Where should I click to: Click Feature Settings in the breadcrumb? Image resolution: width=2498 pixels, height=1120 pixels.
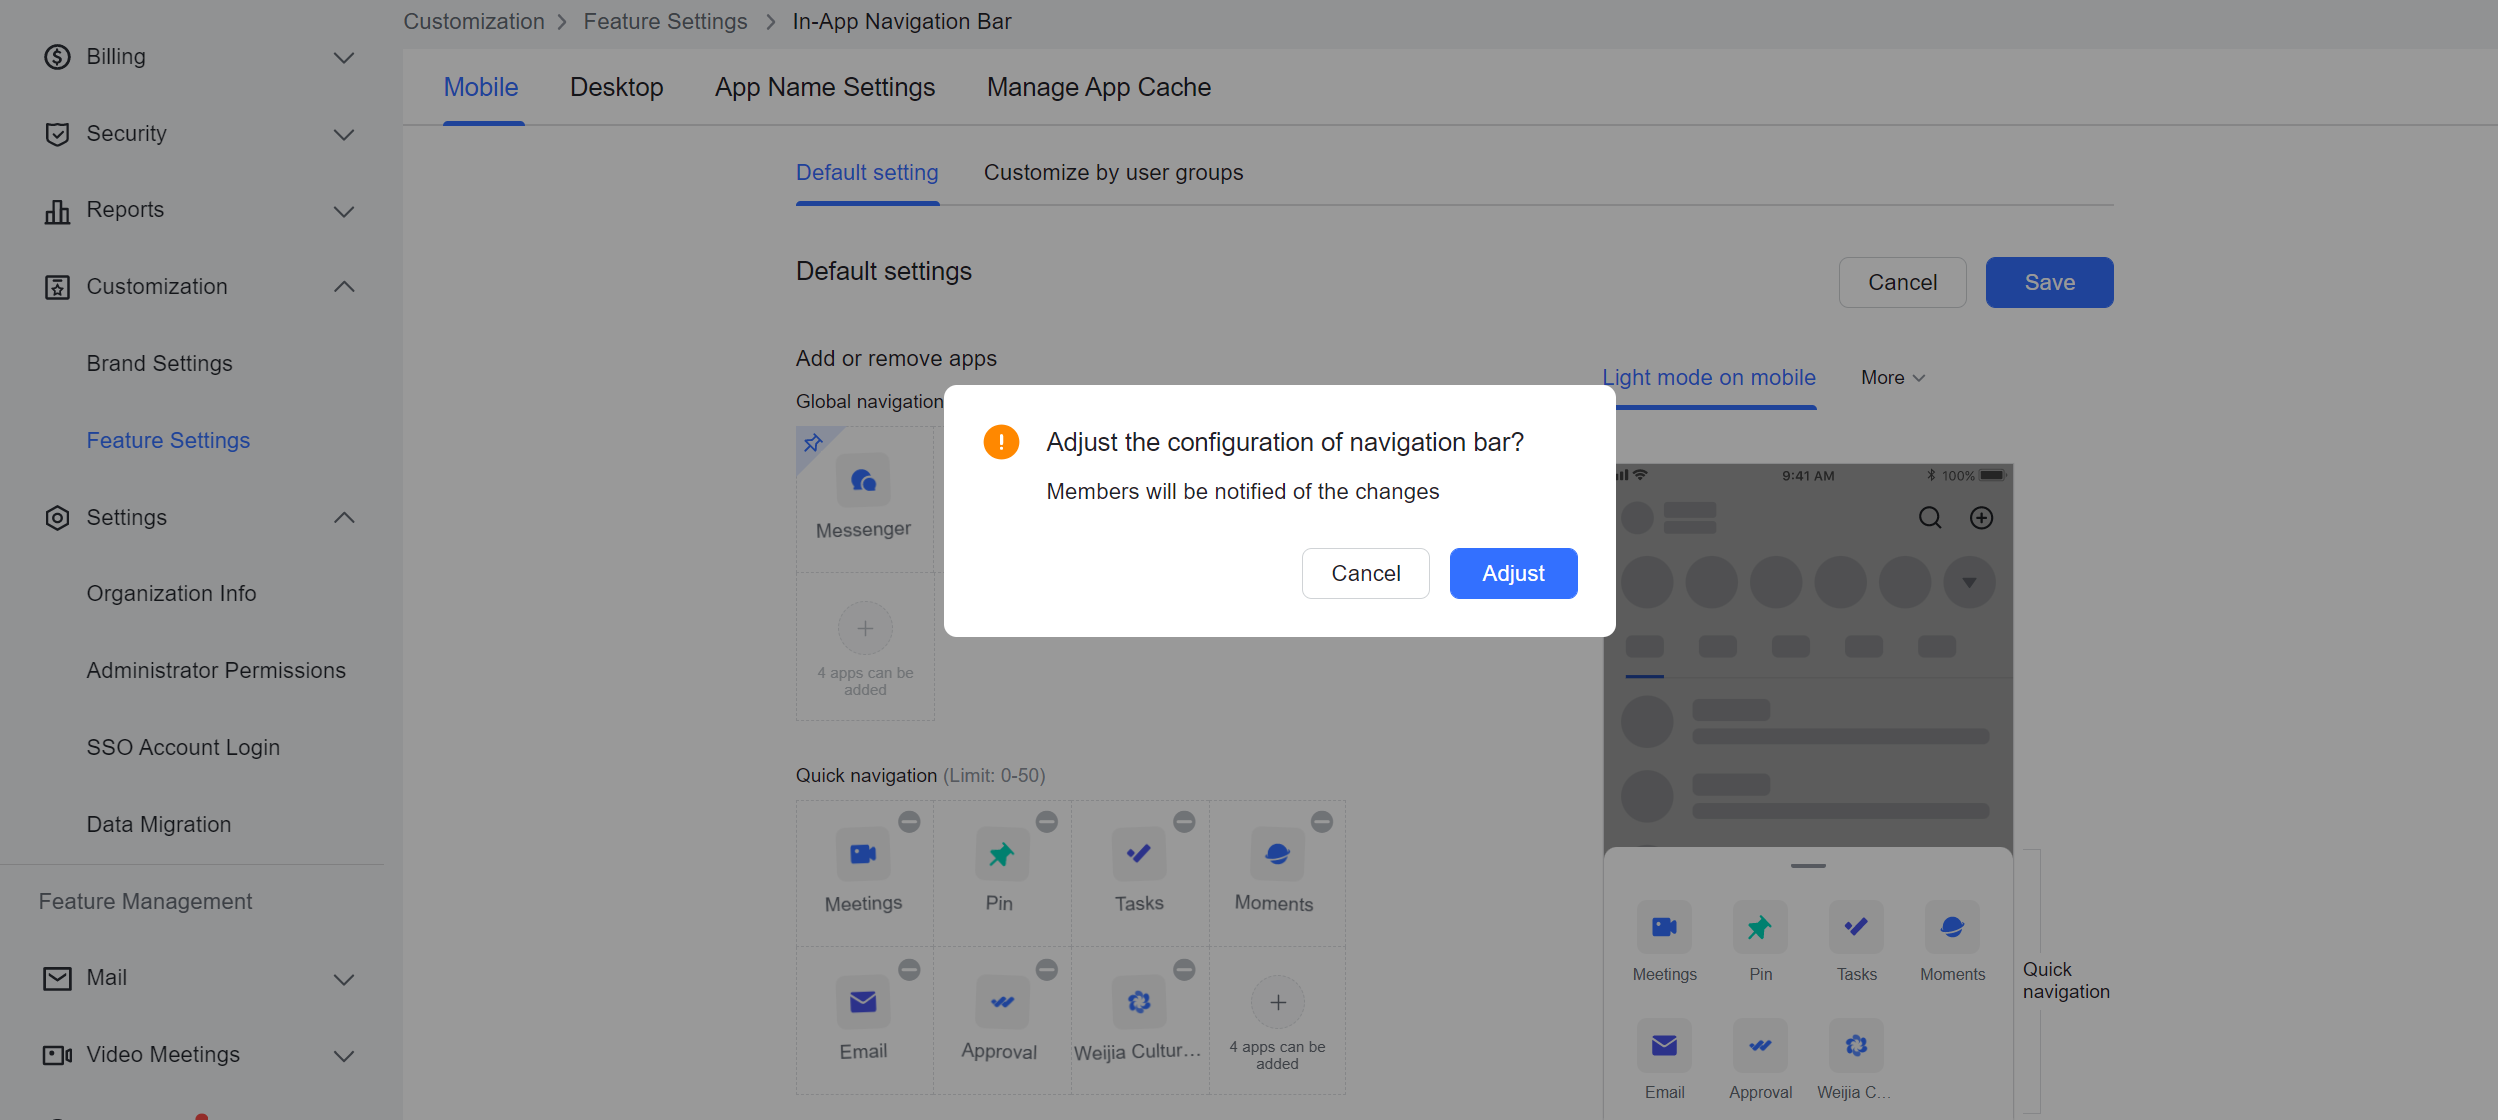click(665, 22)
